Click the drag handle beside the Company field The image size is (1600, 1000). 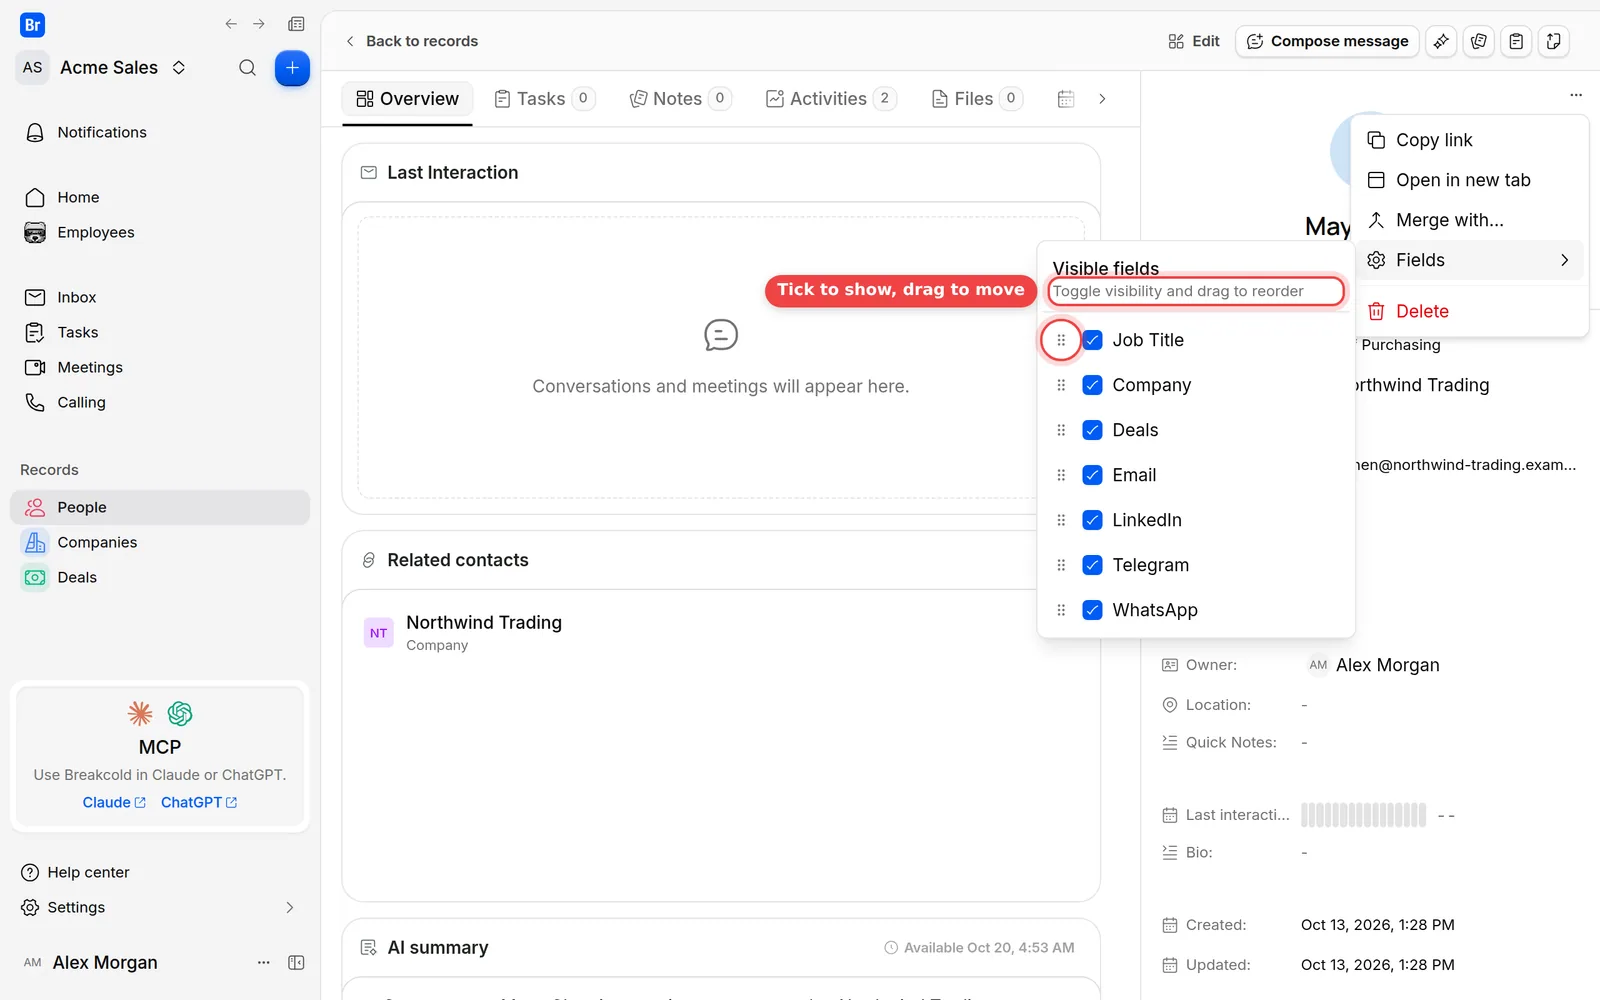point(1061,385)
